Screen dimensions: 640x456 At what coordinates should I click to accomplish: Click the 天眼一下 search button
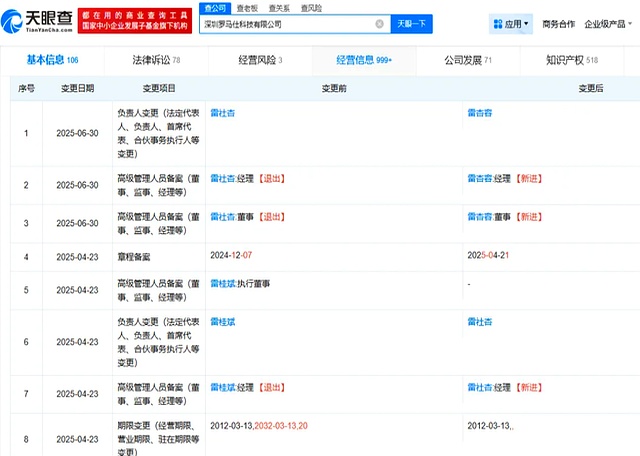pos(411,24)
